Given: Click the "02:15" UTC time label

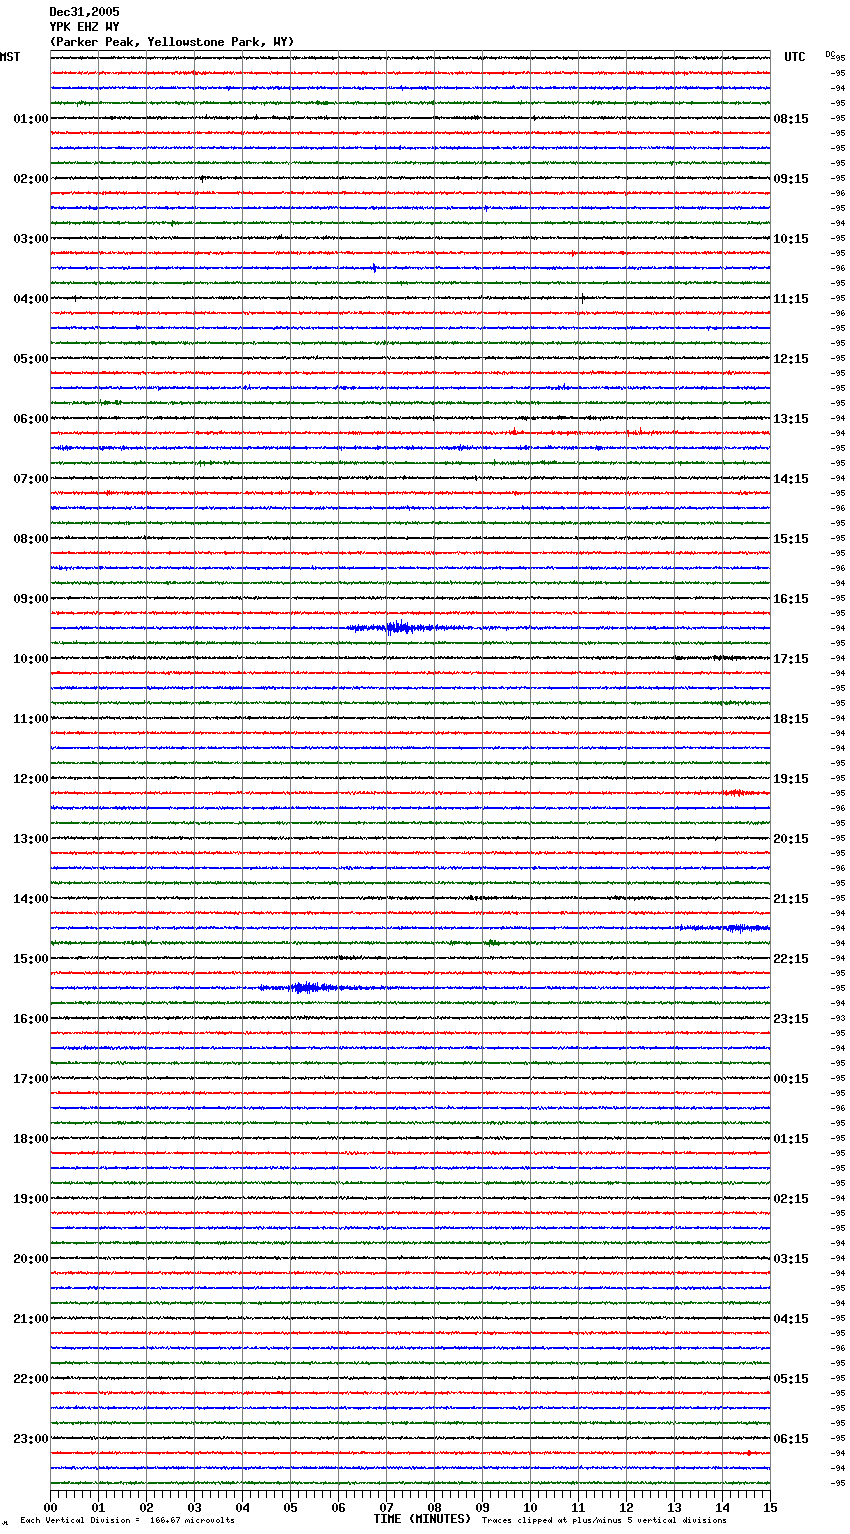Looking at the screenshot, I should 791,1199.
